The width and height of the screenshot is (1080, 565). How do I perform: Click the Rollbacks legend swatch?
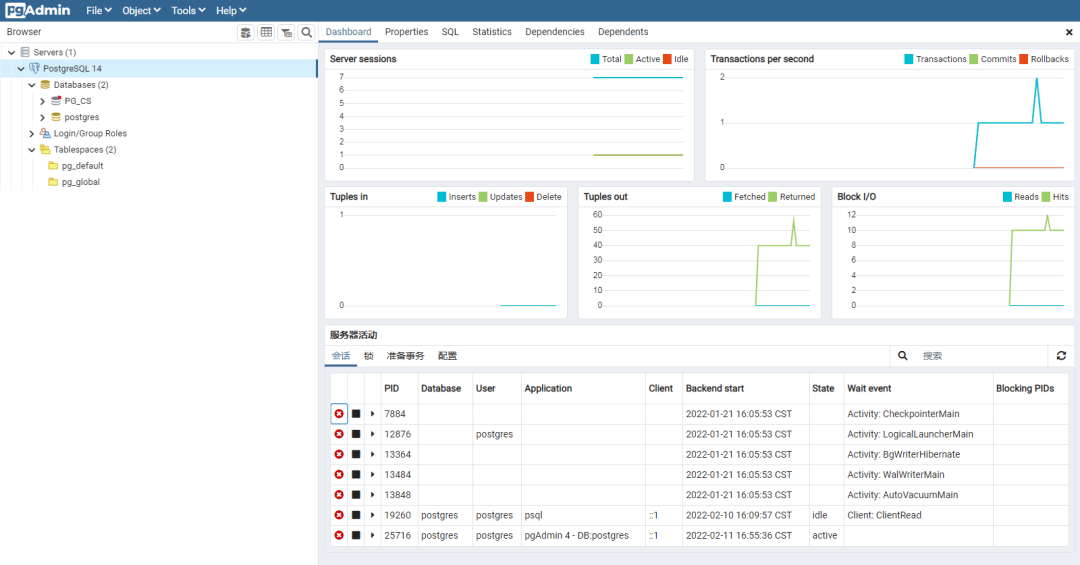click(x=1024, y=59)
